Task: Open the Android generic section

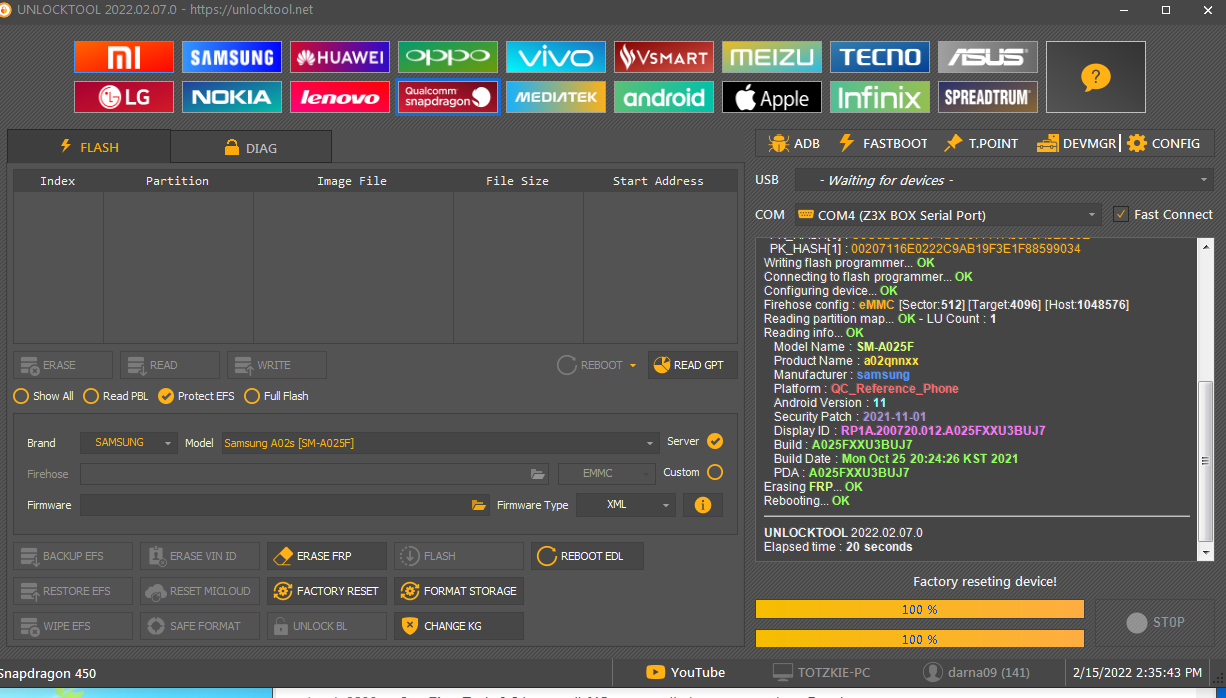Action: [664, 97]
